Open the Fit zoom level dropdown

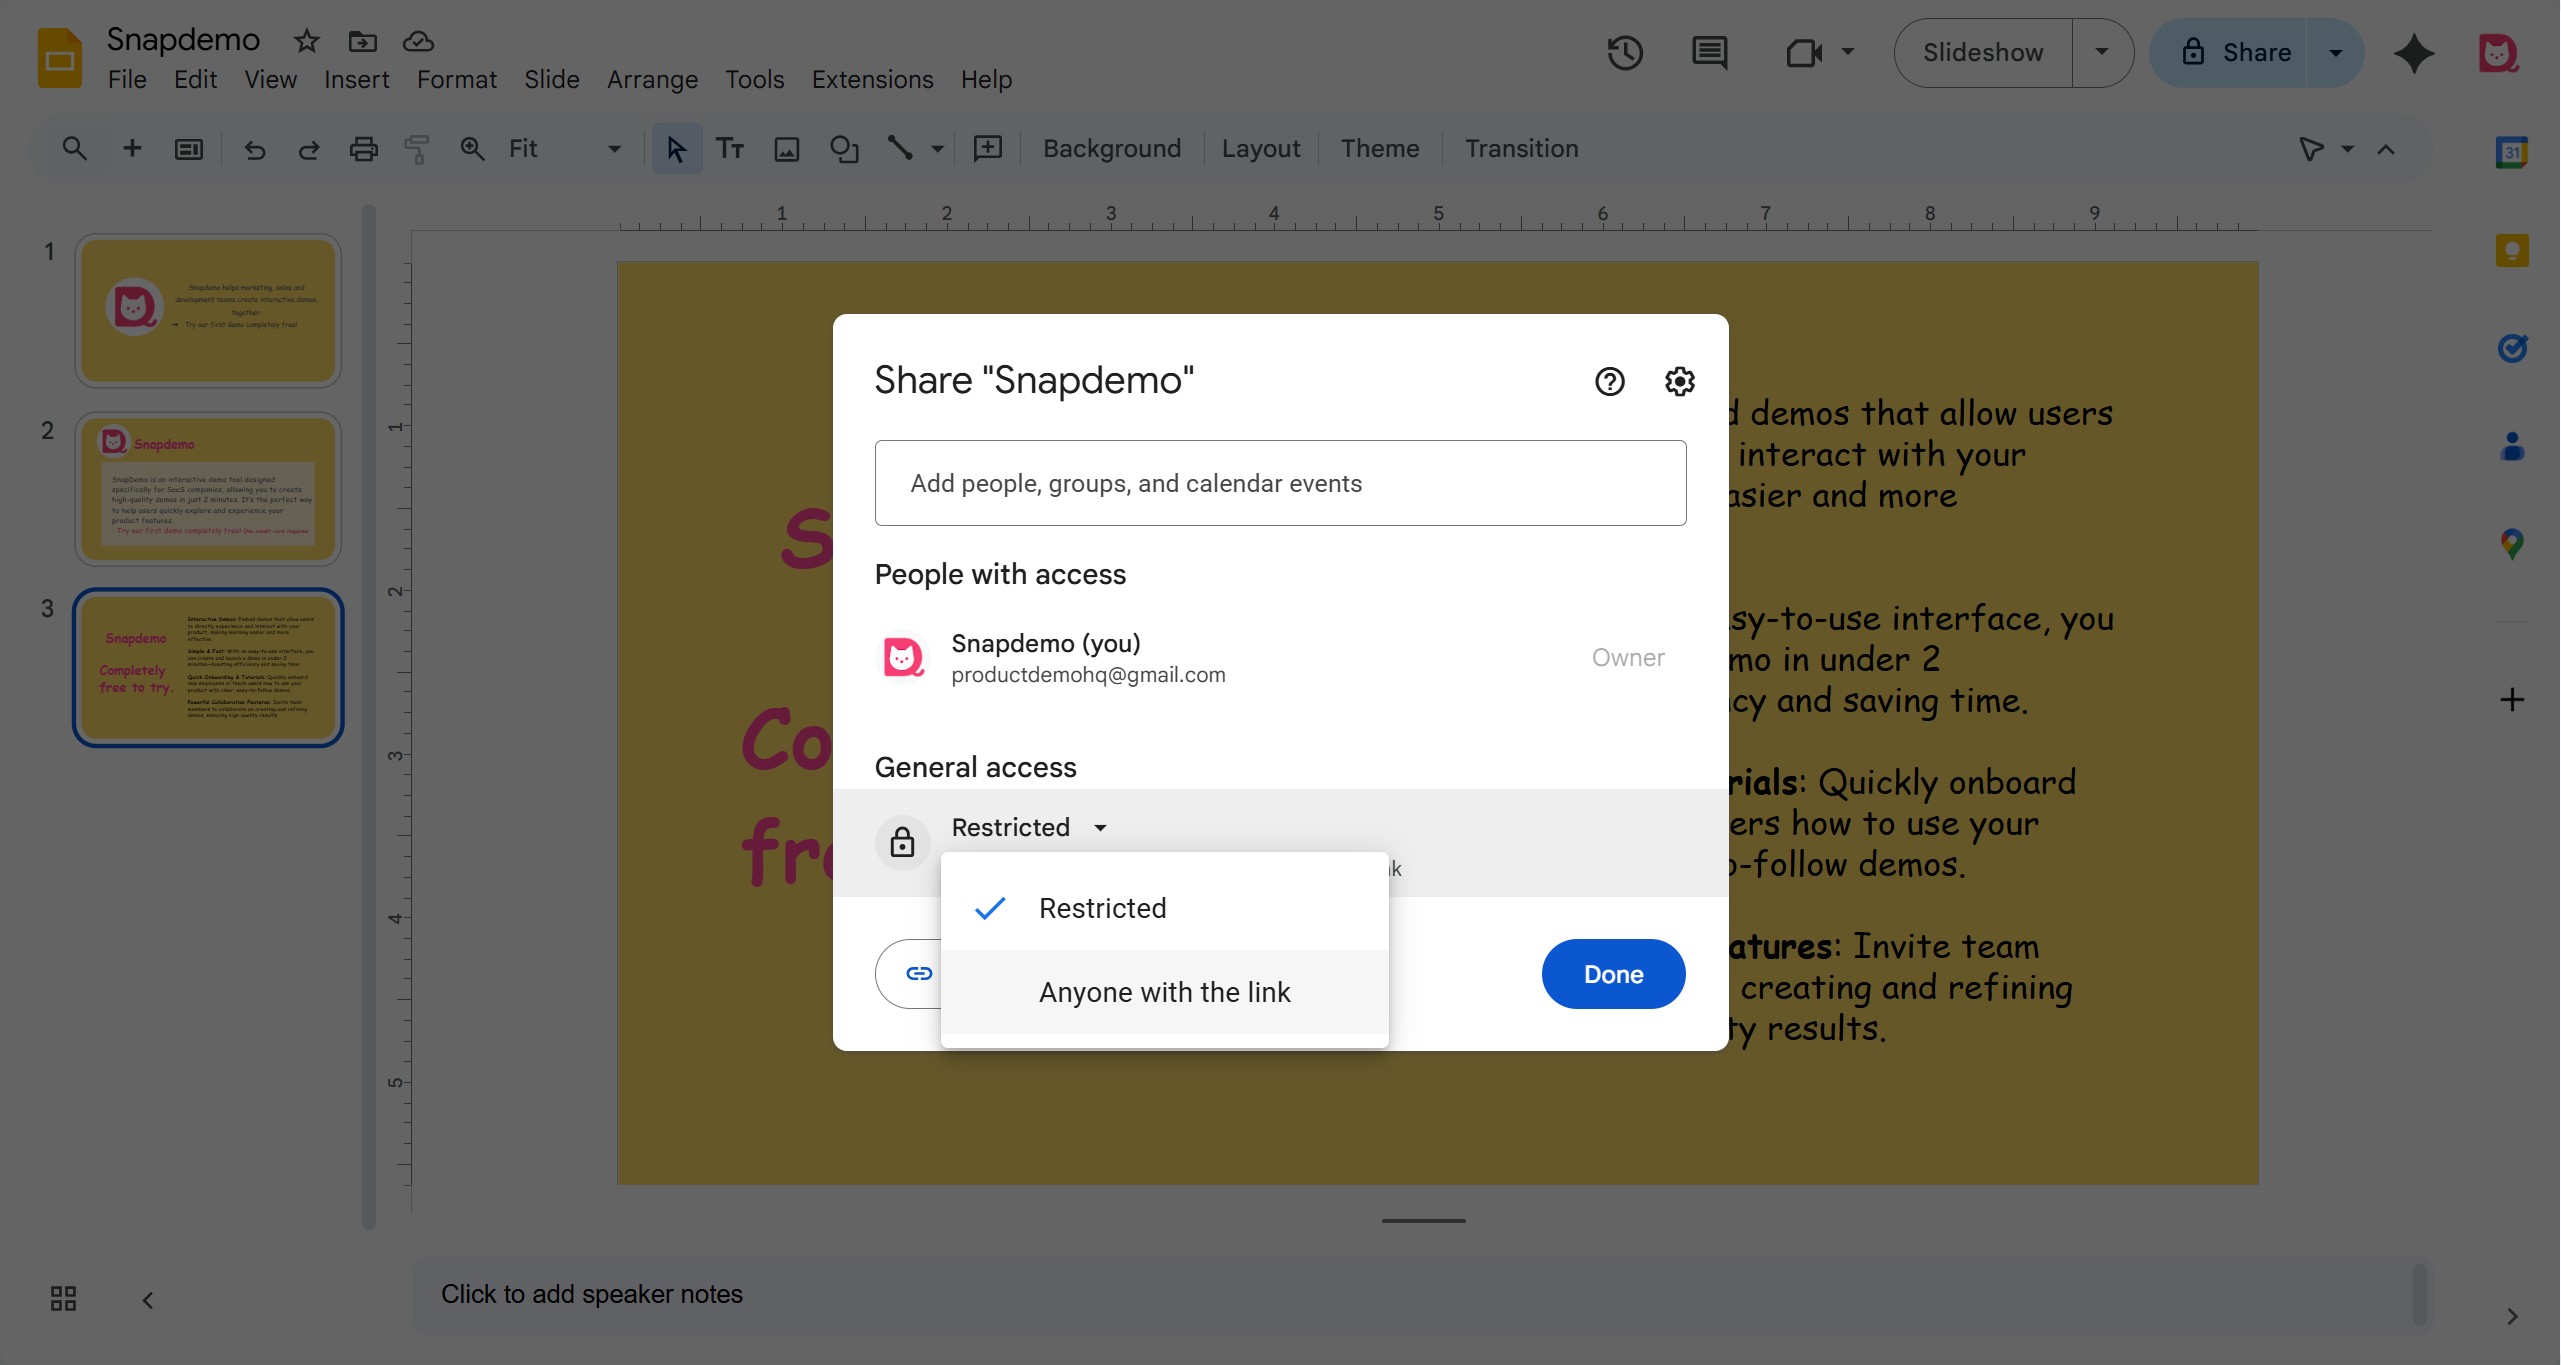coord(565,149)
